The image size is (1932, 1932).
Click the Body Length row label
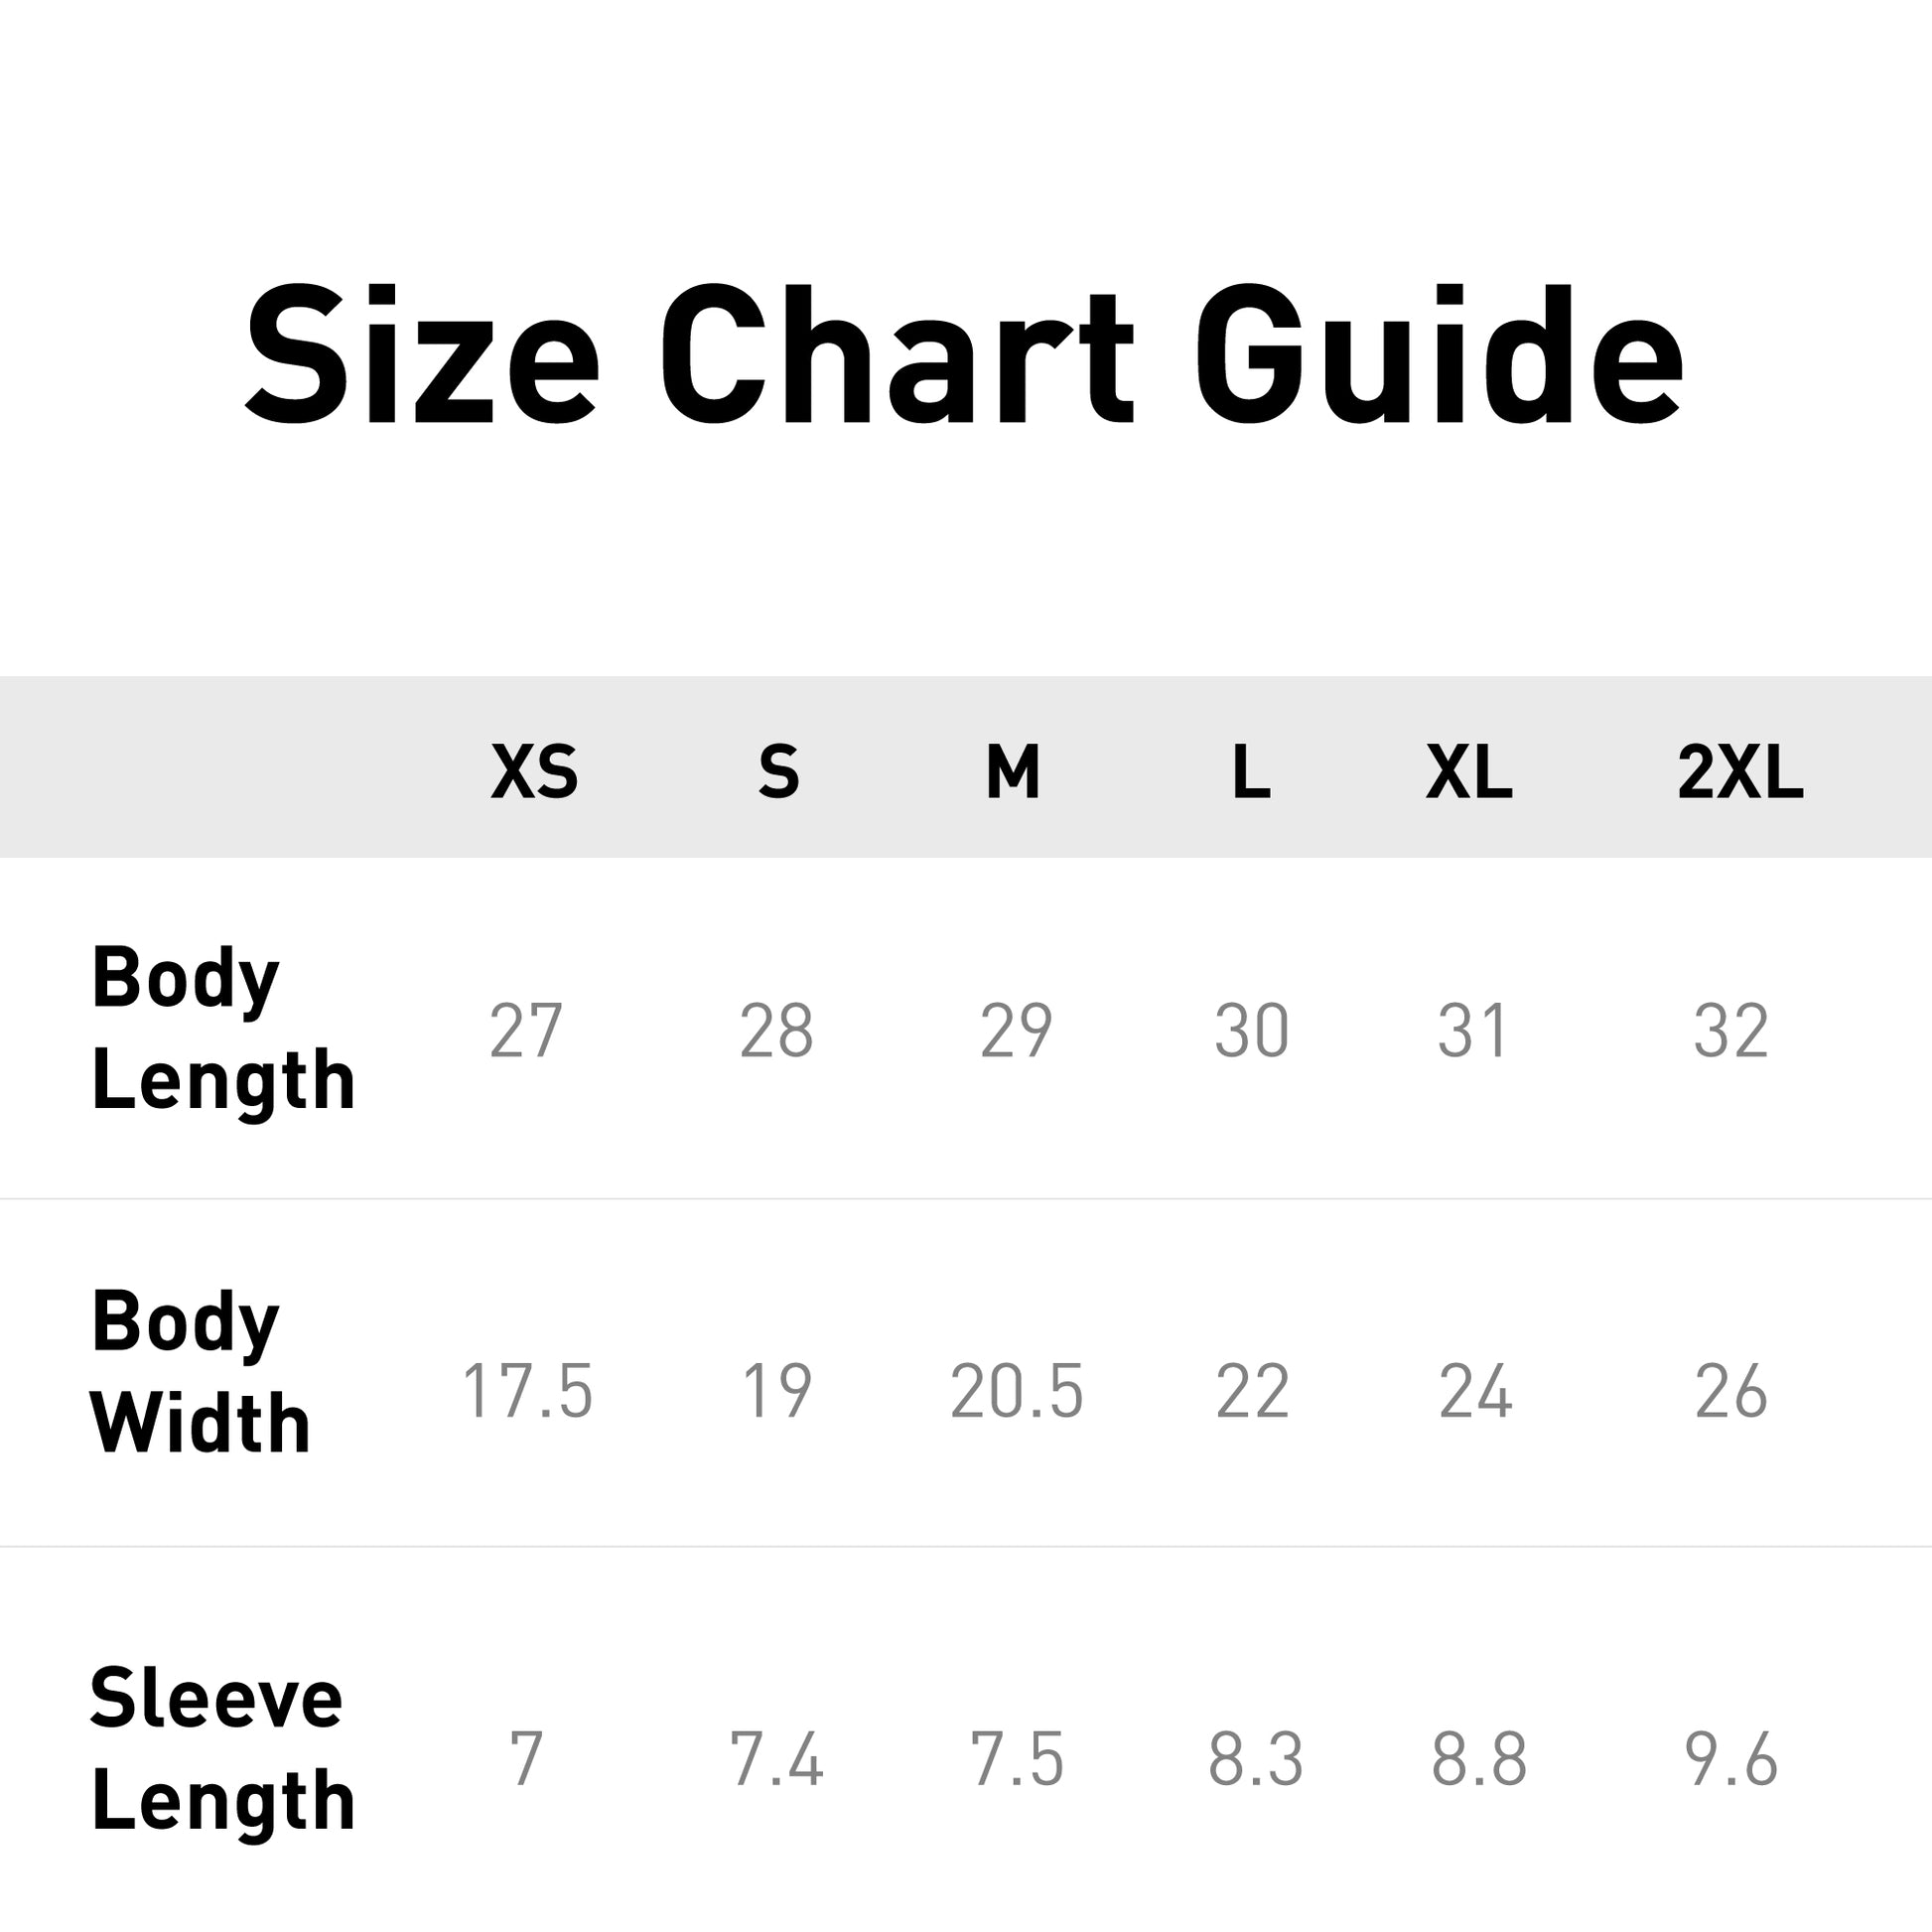coord(223,1029)
